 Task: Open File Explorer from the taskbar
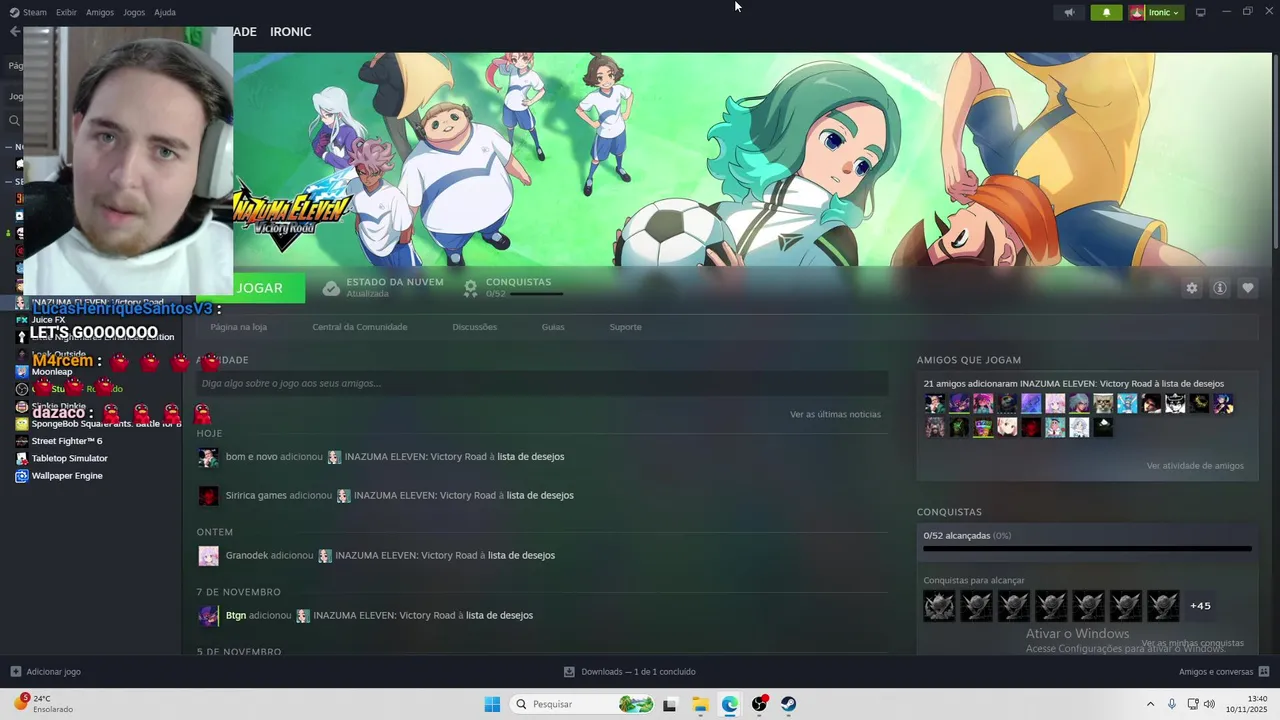click(x=700, y=705)
